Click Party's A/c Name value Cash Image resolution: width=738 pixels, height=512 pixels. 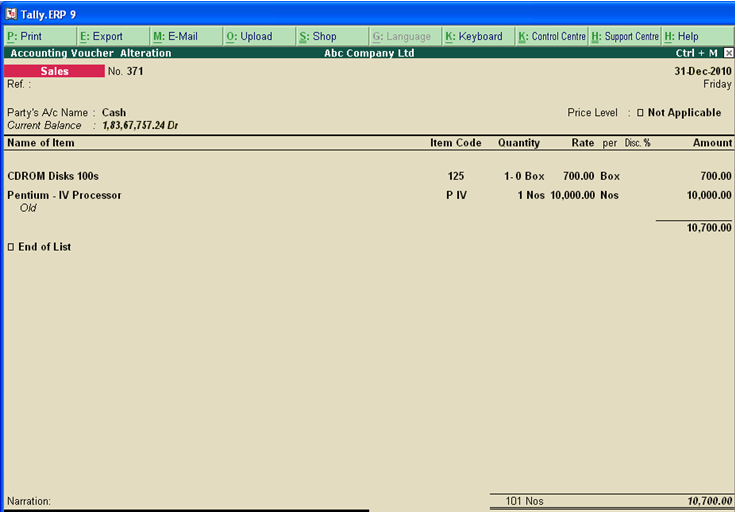click(x=114, y=112)
